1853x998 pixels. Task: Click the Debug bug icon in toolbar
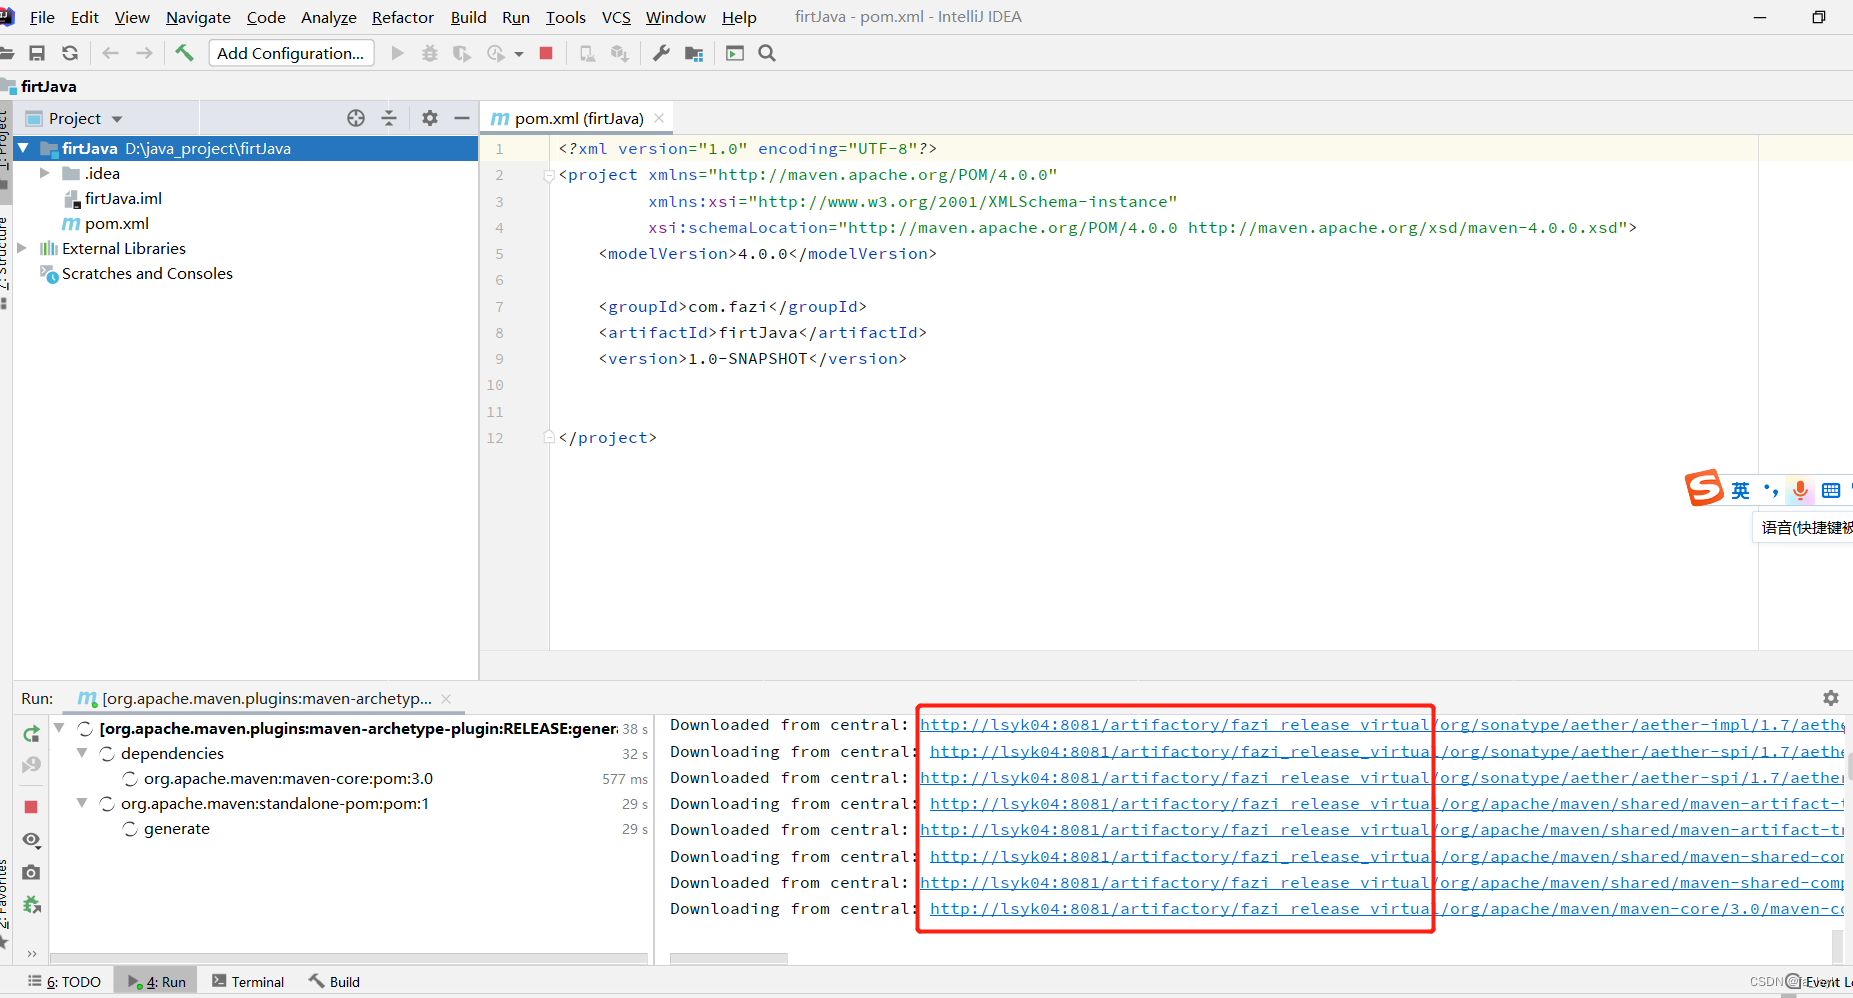[x=430, y=53]
